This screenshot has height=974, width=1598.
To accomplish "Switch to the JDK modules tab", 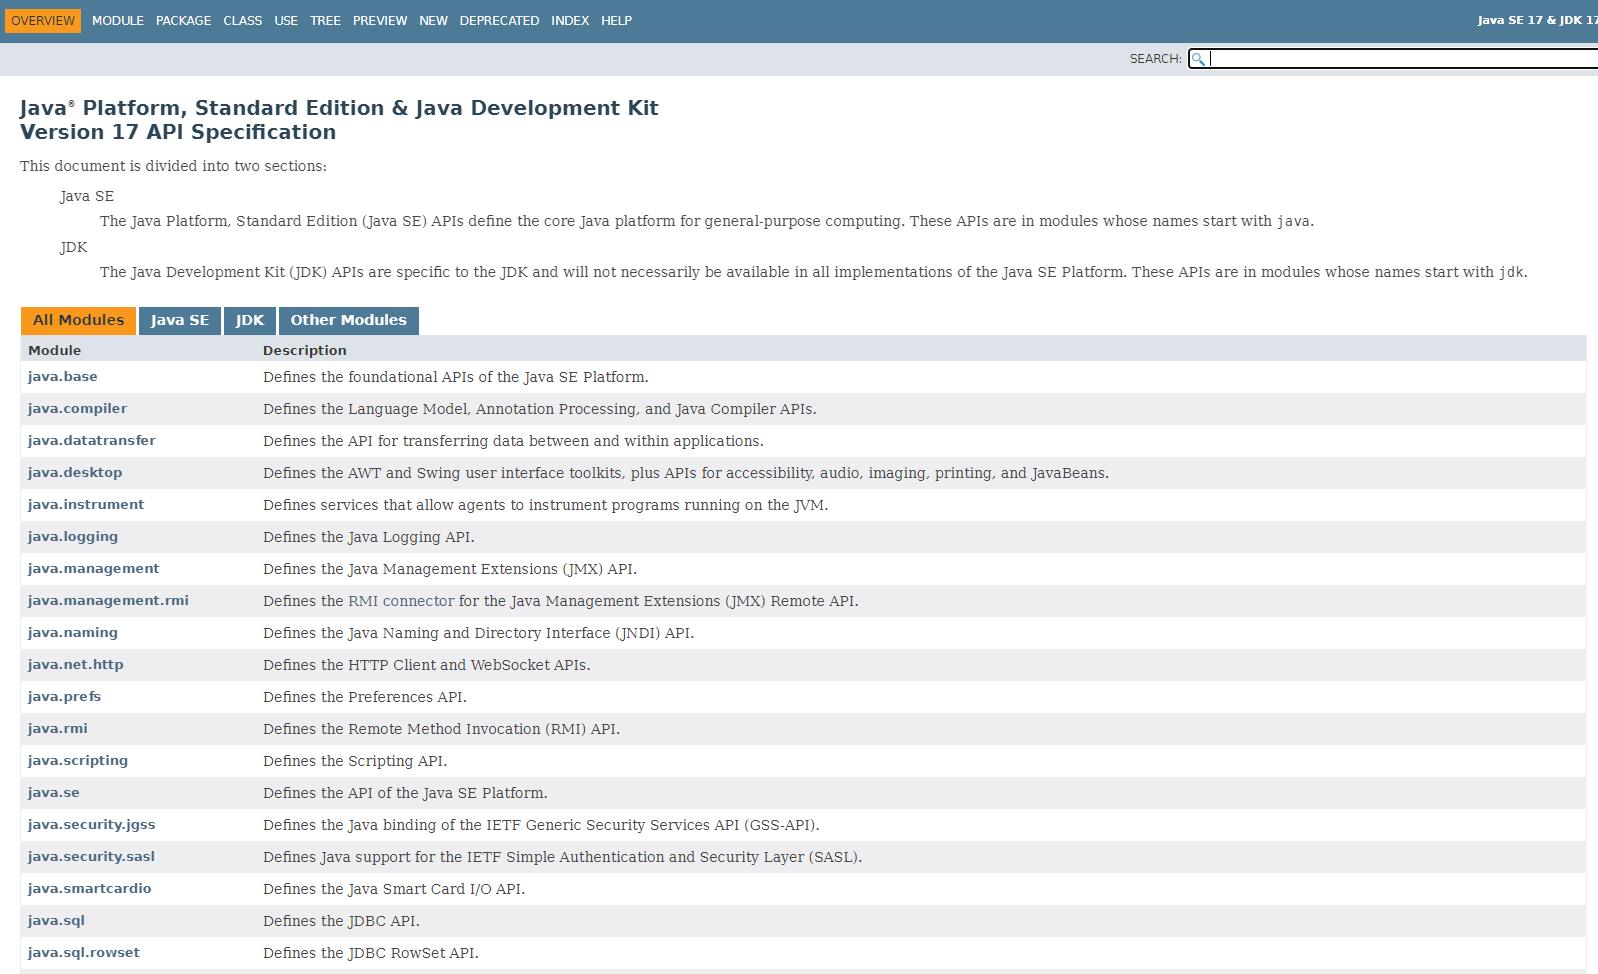I will click(250, 320).
